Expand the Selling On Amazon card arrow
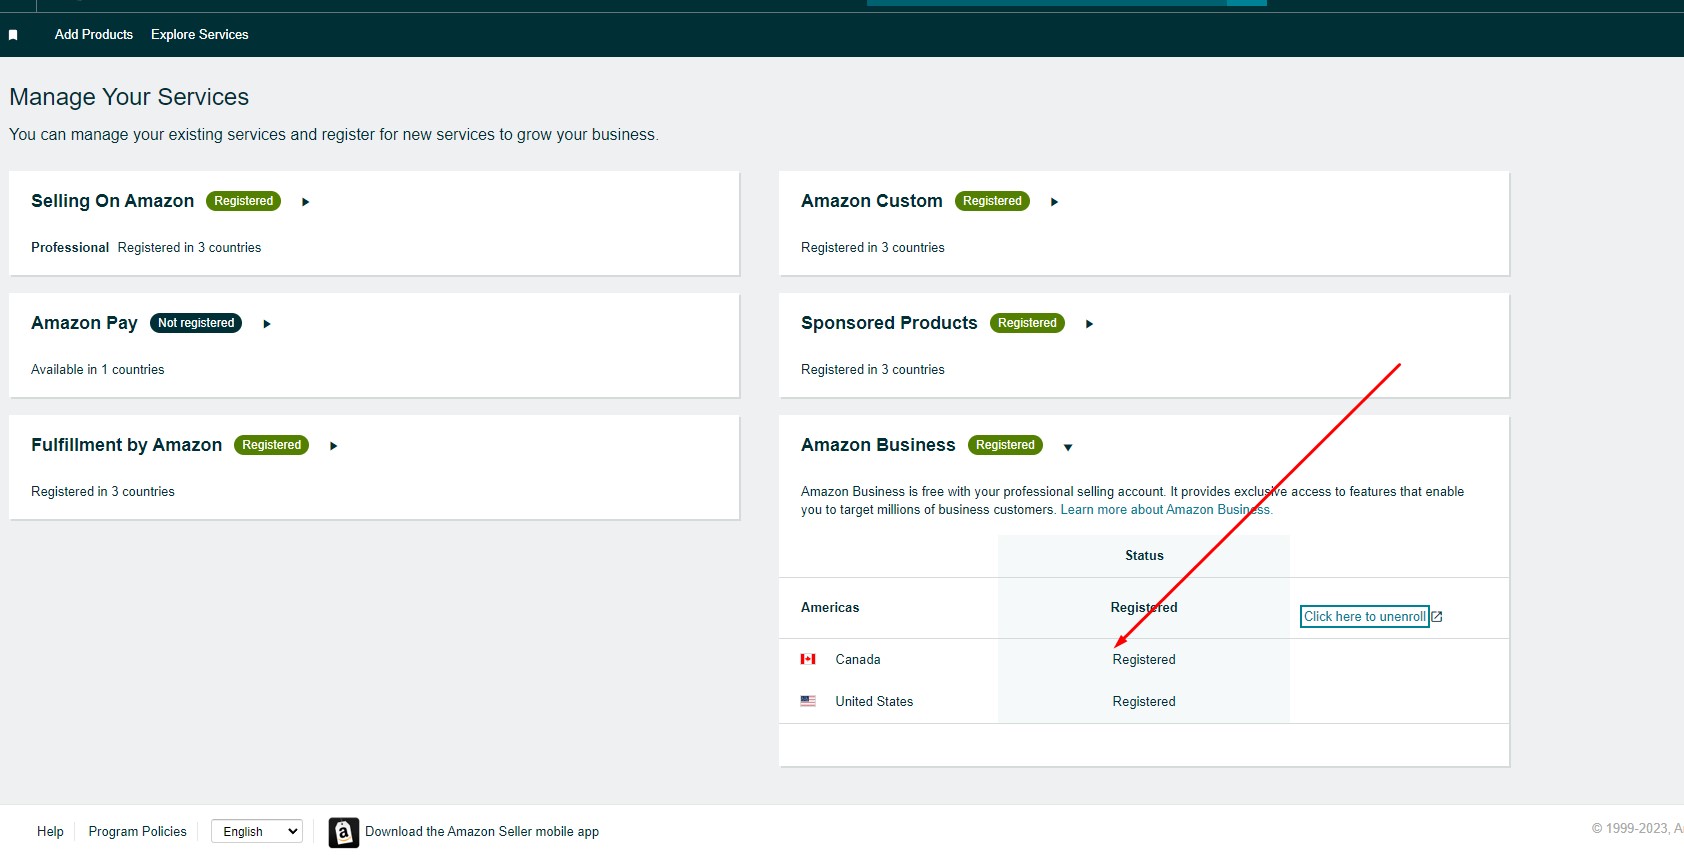 pos(306,202)
